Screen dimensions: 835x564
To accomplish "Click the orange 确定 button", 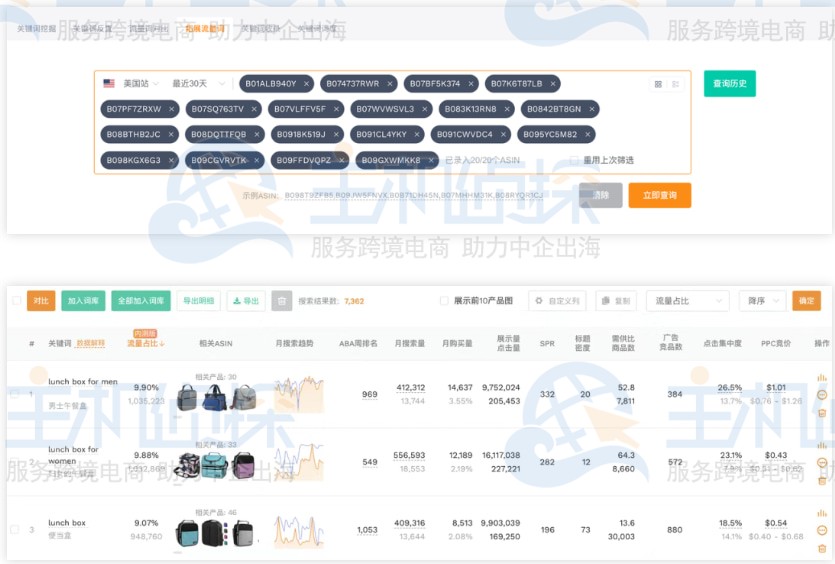I will tap(806, 301).
